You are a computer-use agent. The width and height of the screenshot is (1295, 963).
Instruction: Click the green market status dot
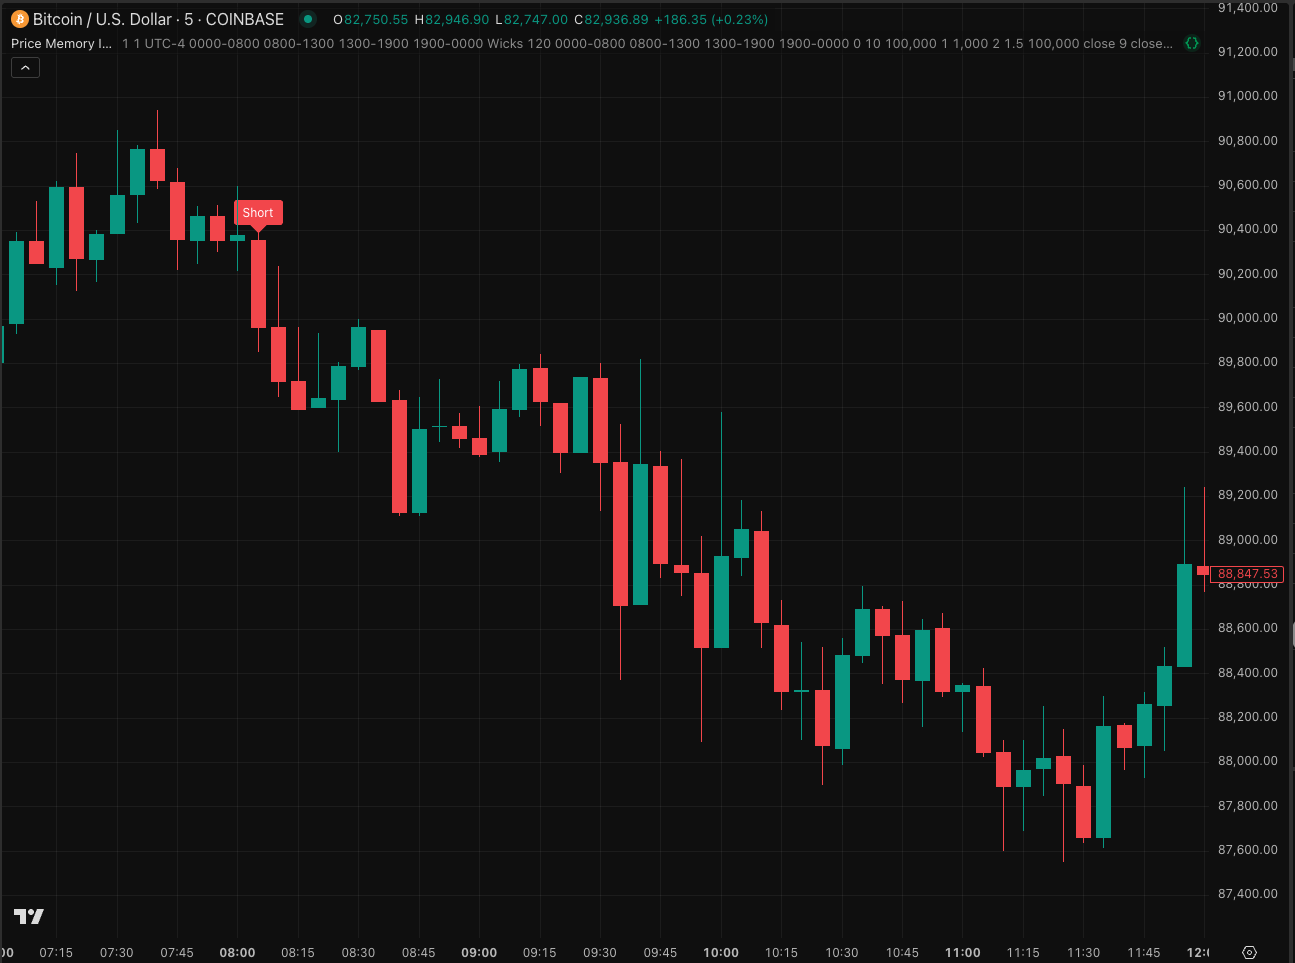coord(308,19)
